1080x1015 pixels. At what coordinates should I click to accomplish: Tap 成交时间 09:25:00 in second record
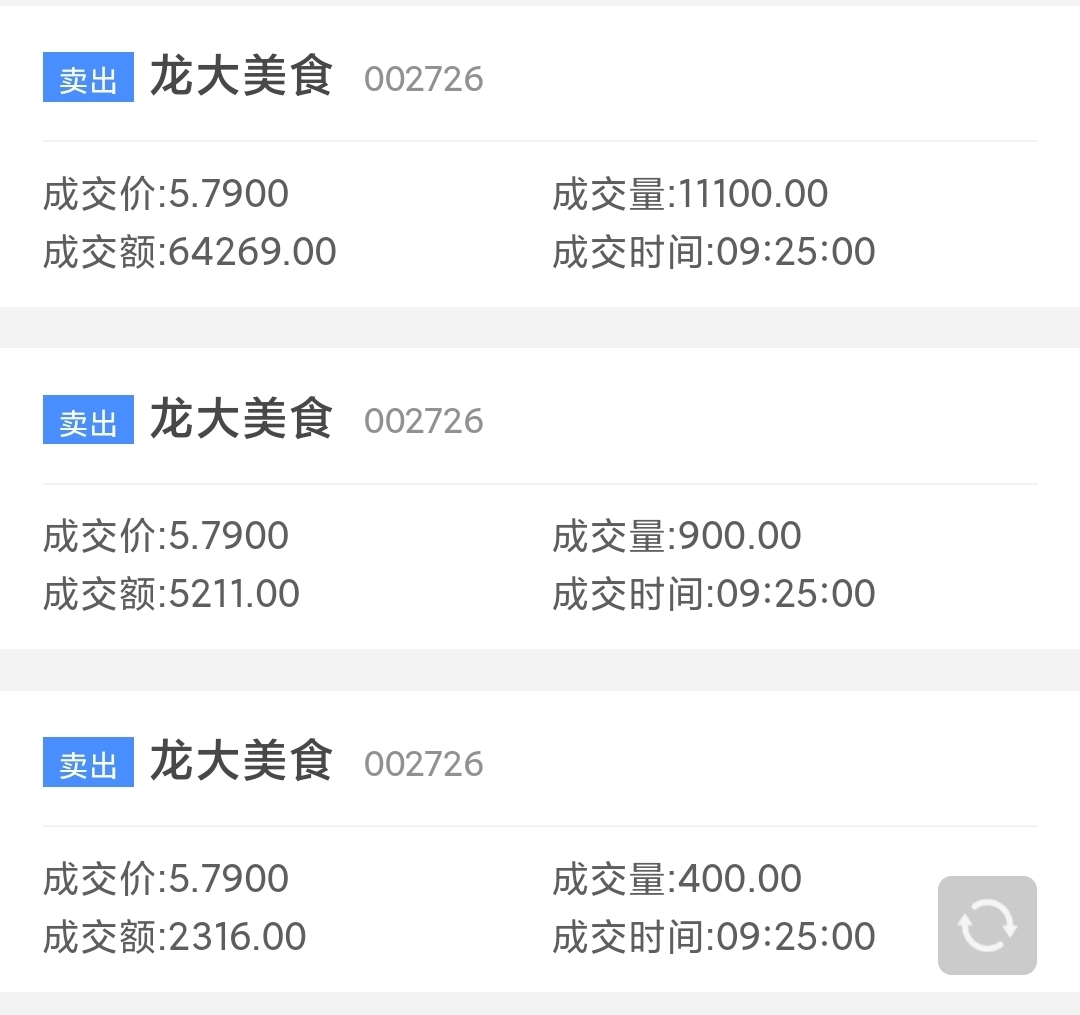714,594
